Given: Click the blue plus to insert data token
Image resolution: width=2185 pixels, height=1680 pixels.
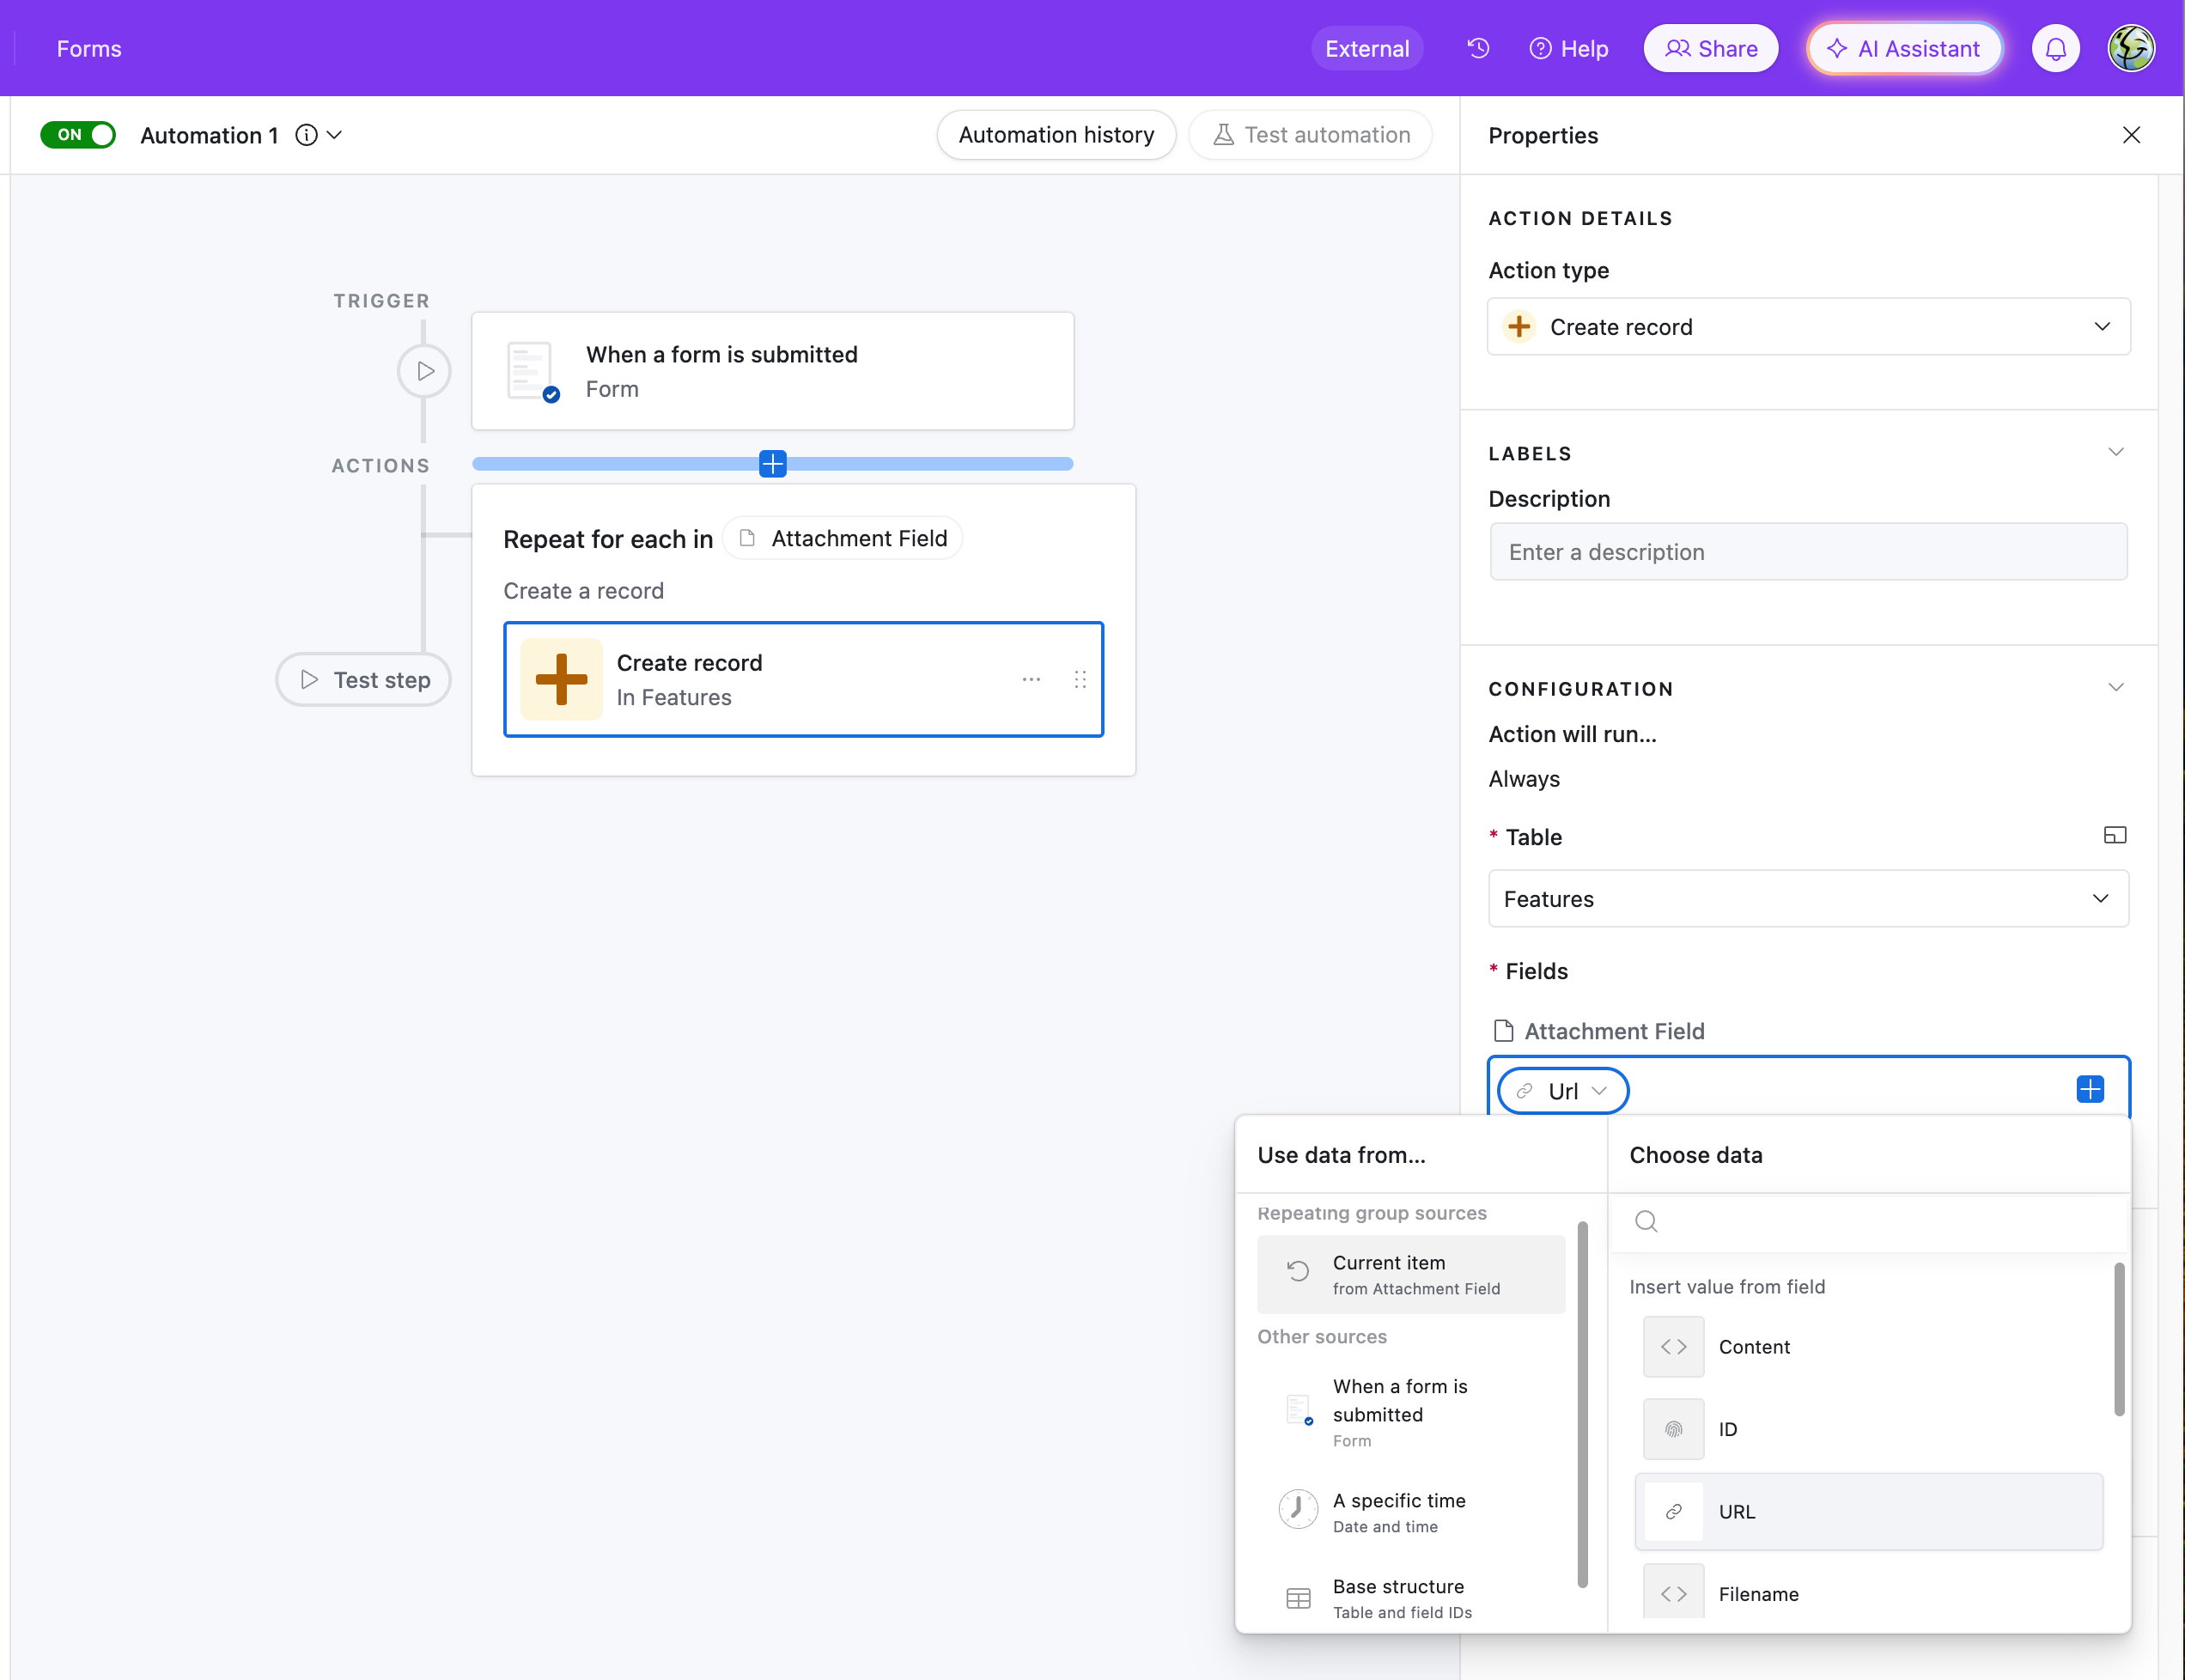Looking at the screenshot, I should 2089,1089.
